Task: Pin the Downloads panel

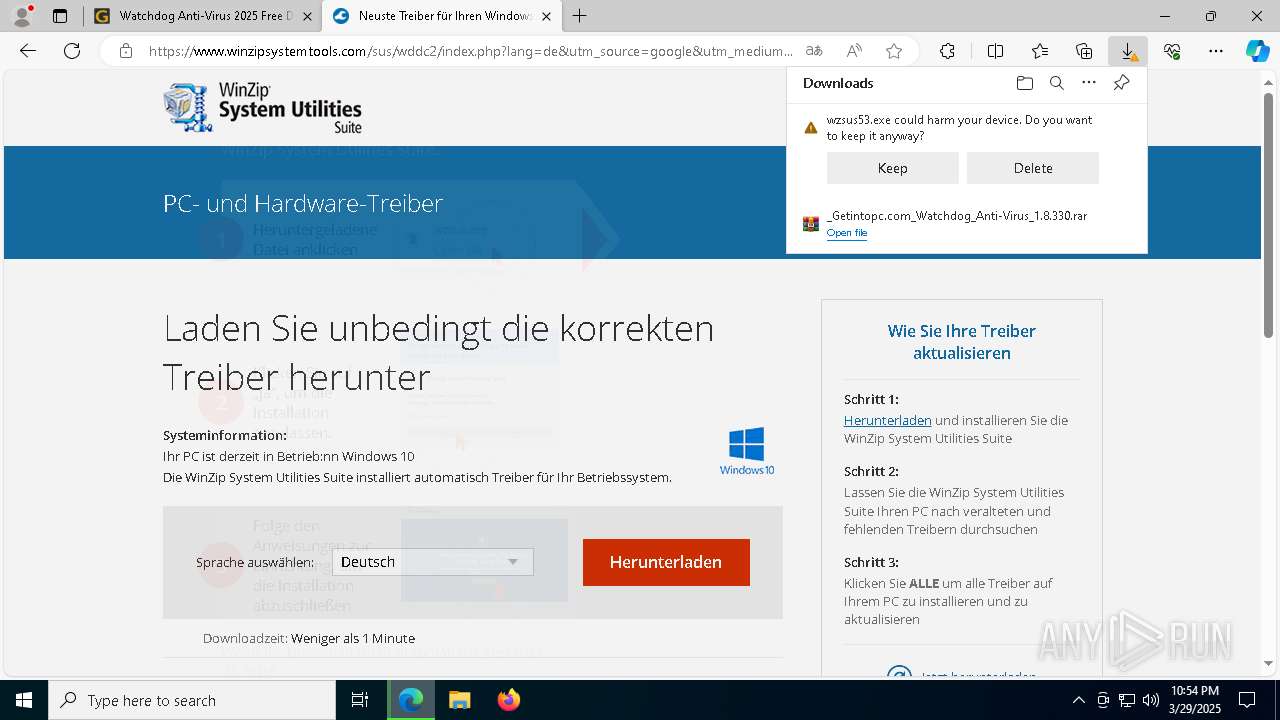Action: point(1121,83)
